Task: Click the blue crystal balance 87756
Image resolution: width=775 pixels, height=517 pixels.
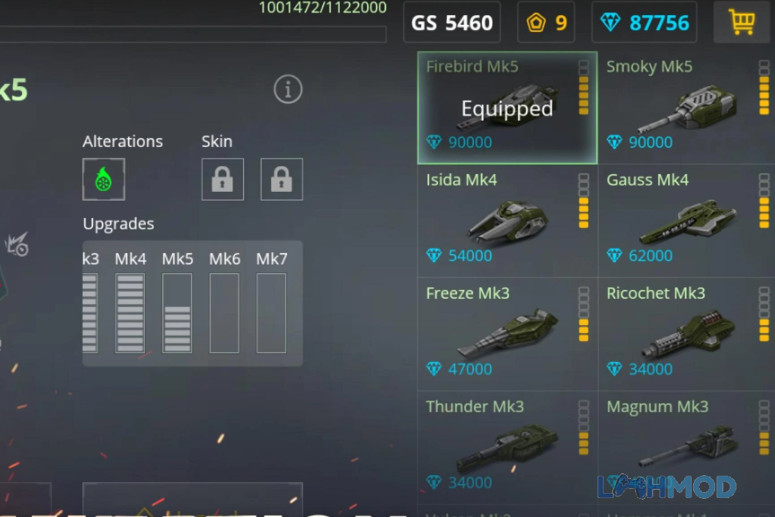Action: click(x=644, y=22)
